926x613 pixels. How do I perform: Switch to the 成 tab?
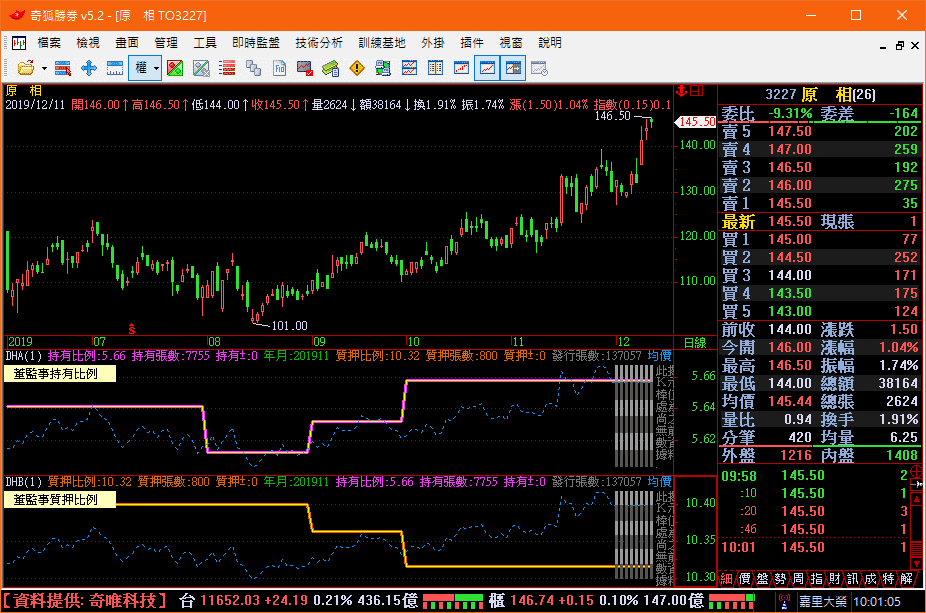(870, 579)
